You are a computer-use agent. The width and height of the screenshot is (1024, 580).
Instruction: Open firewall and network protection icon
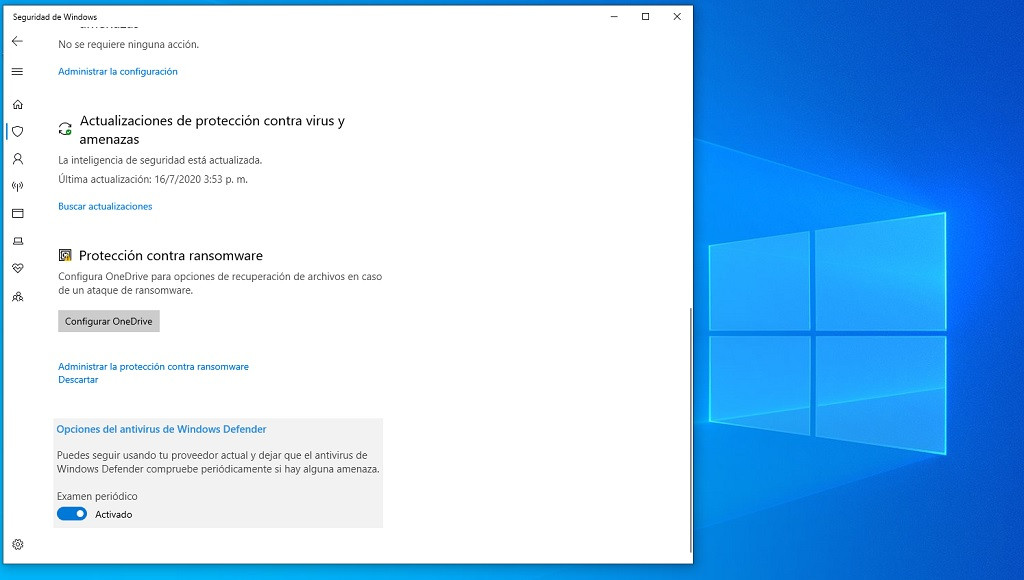point(17,186)
